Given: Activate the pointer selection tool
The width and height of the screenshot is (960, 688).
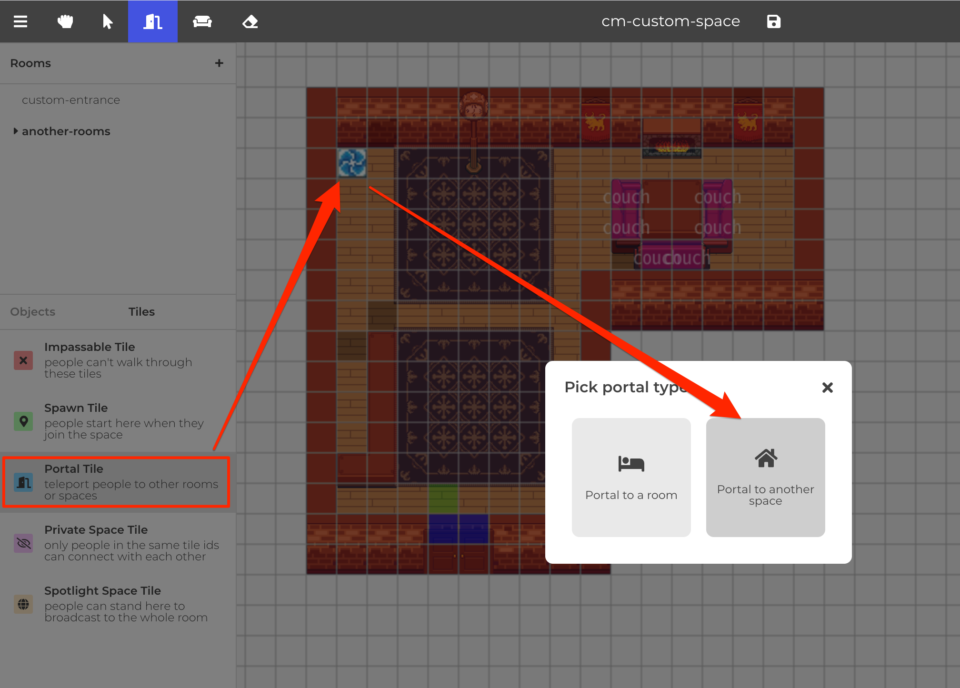Looking at the screenshot, I should [108, 21].
